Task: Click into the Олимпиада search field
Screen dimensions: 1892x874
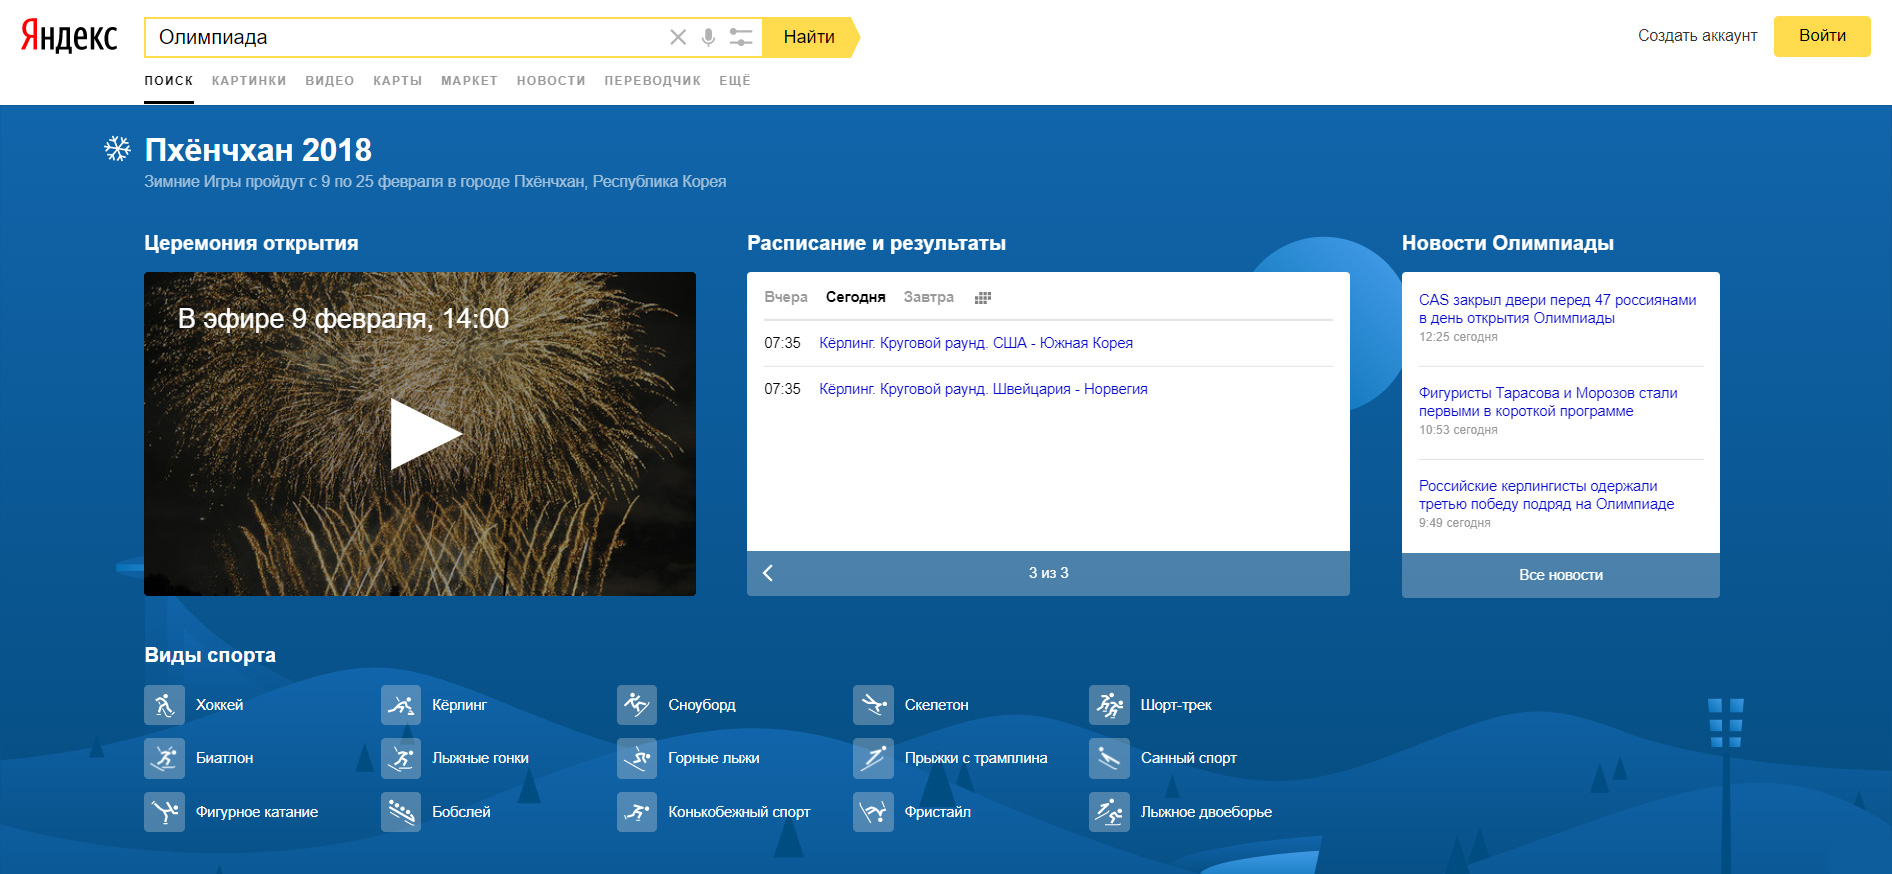Action: click(x=400, y=37)
